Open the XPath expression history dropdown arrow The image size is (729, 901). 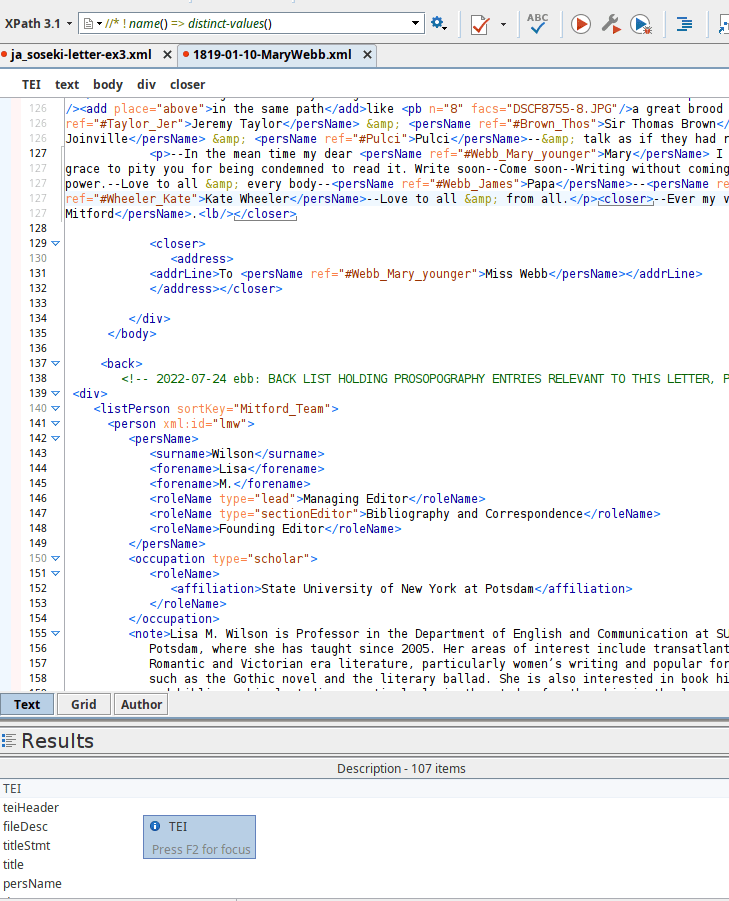(x=415, y=24)
